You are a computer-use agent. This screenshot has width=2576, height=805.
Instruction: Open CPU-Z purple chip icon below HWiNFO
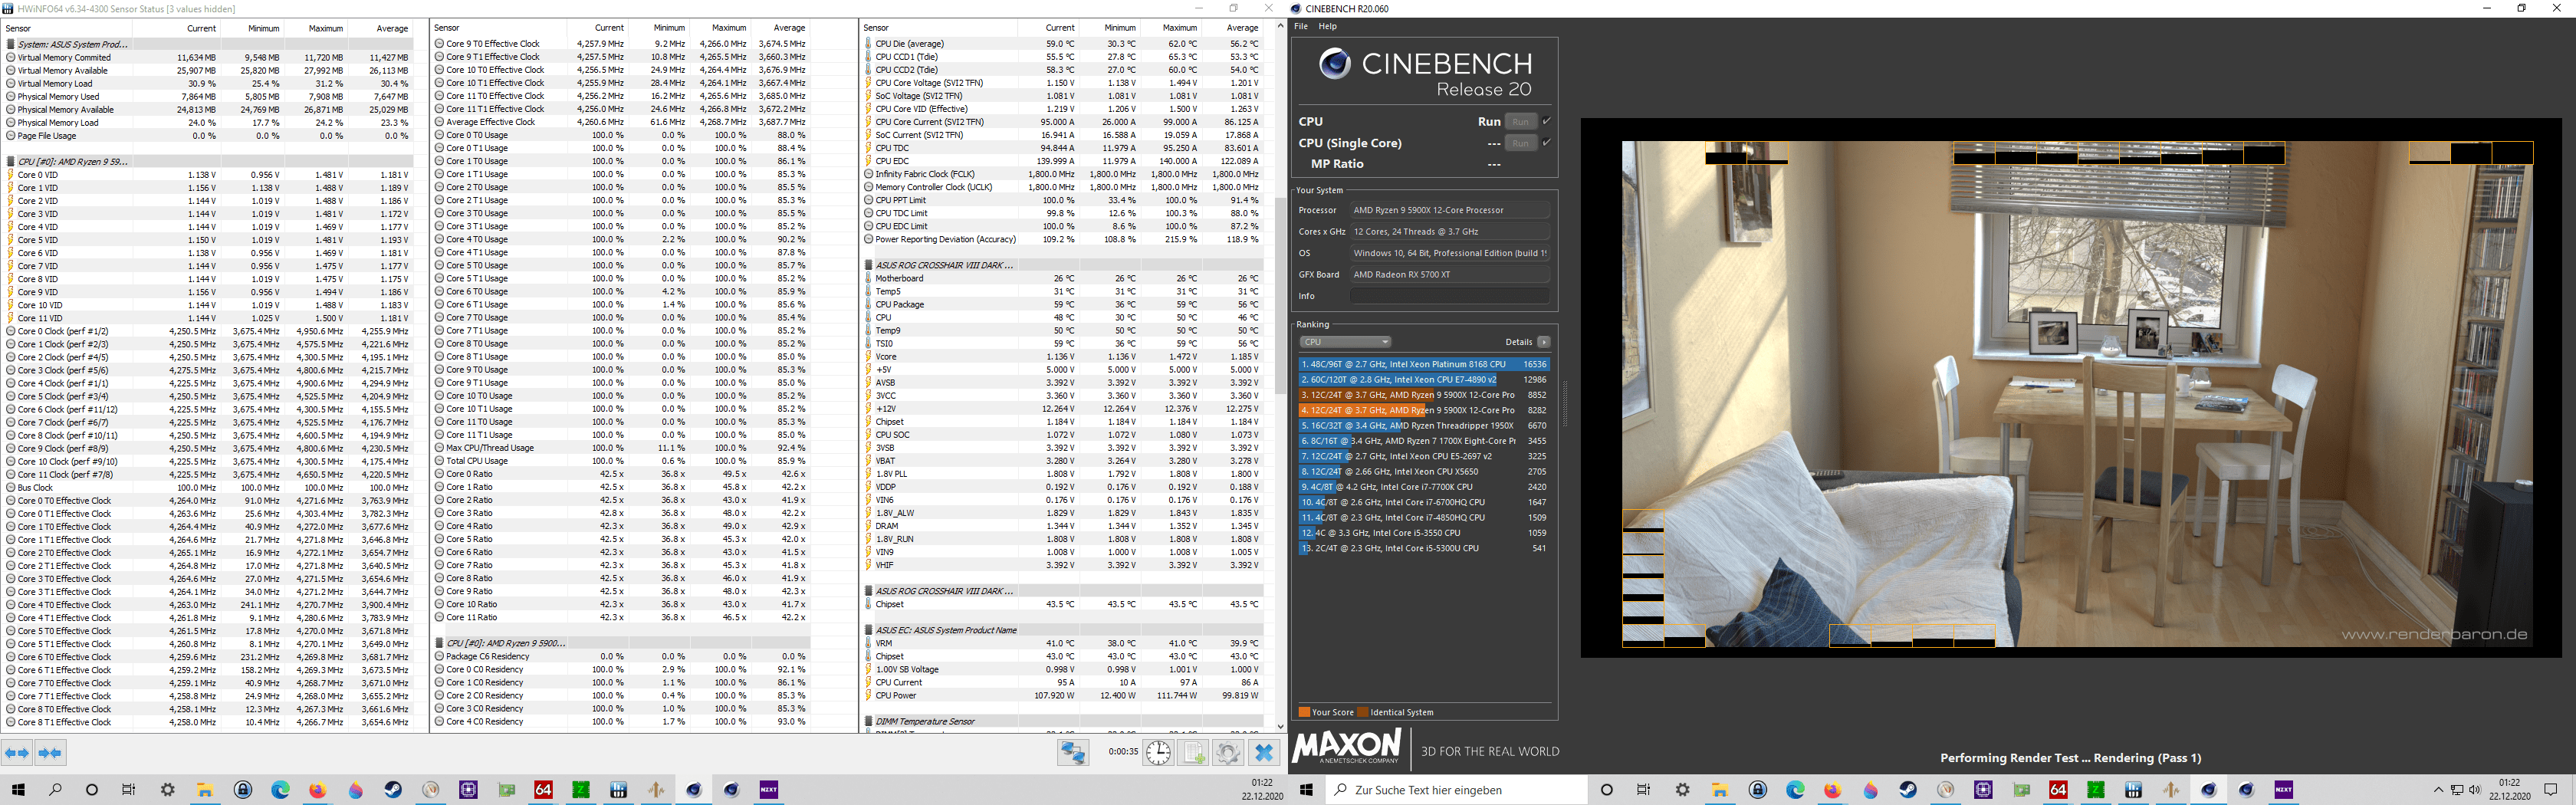[468, 790]
